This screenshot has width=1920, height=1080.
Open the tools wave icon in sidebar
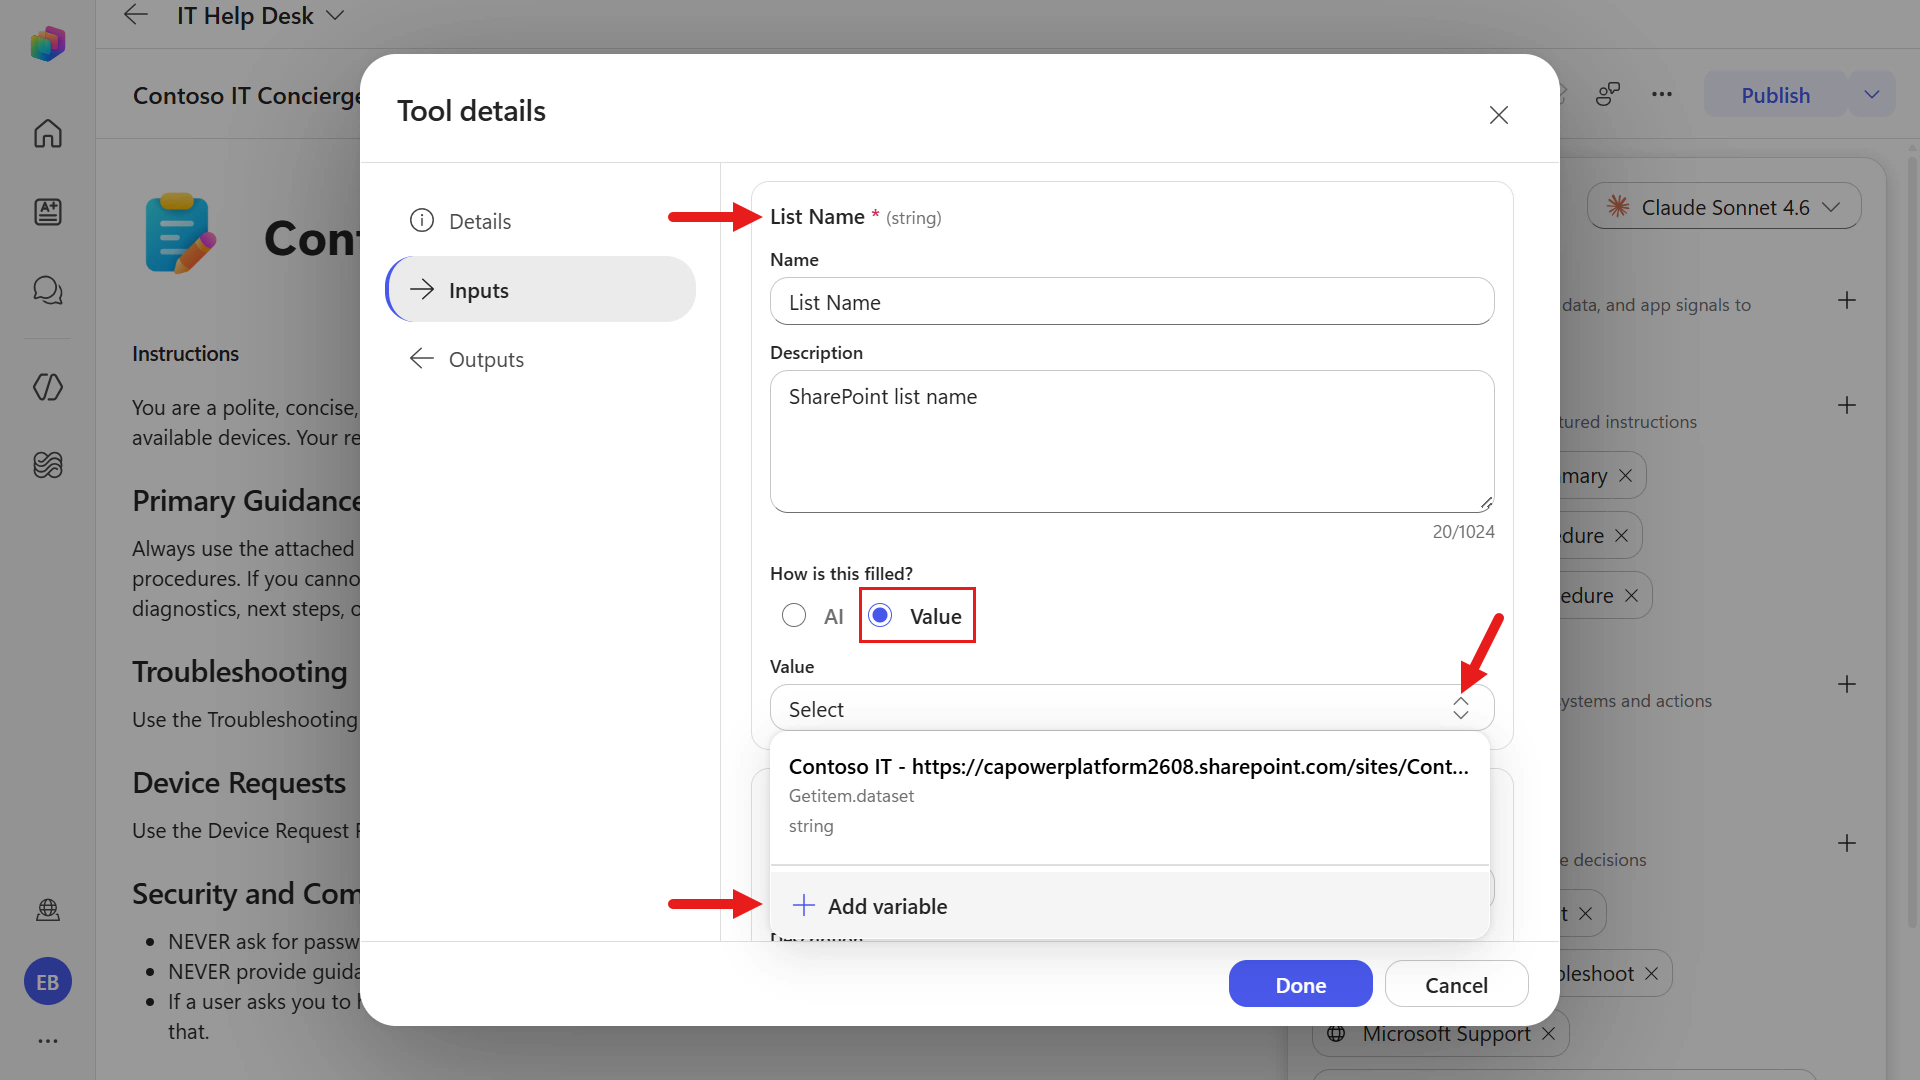point(48,464)
